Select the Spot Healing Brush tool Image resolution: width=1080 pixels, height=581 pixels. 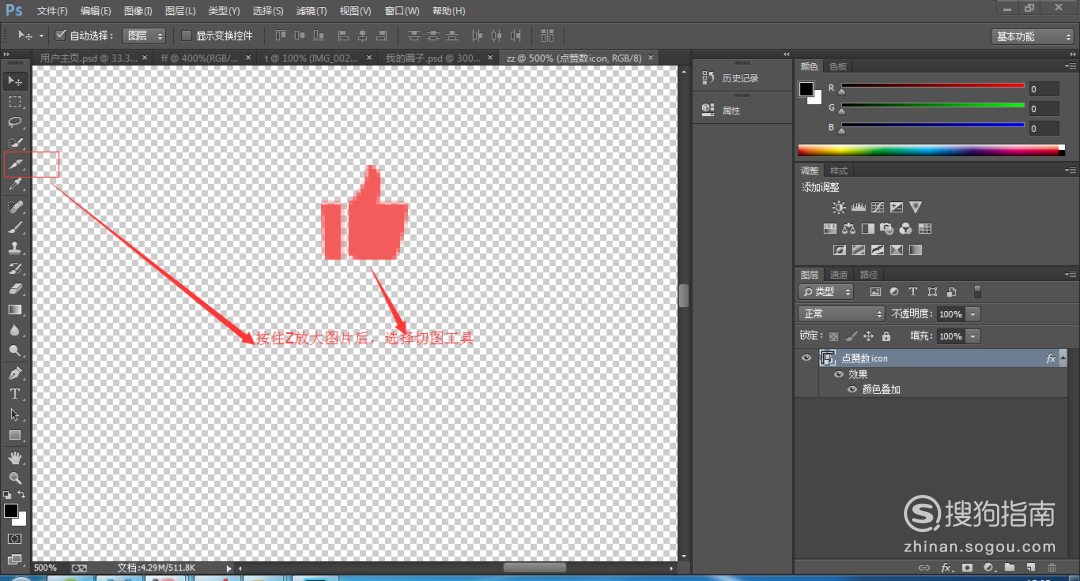point(15,207)
